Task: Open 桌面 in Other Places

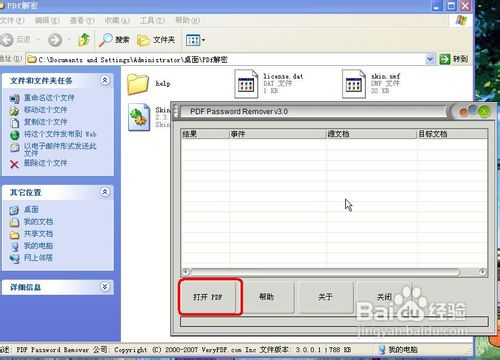Action: click(31, 209)
